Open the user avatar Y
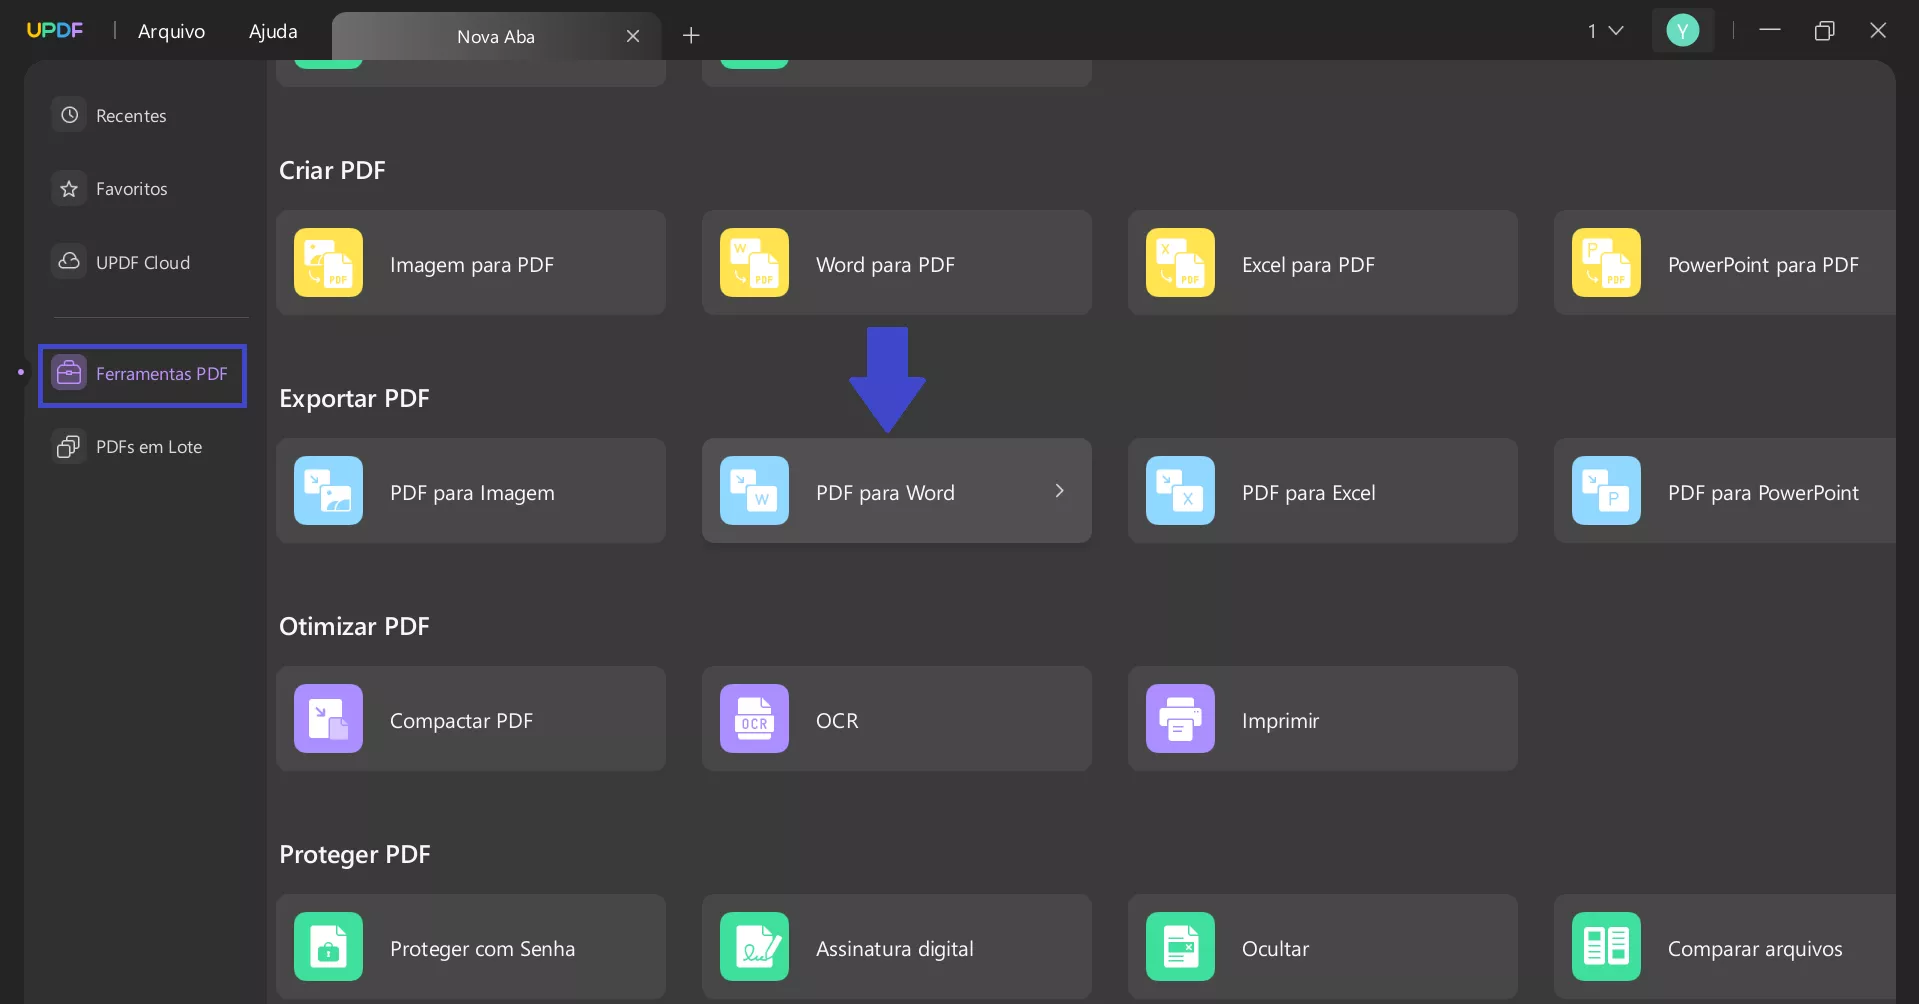The image size is (1919, 1004). (x=1683, y=31)
